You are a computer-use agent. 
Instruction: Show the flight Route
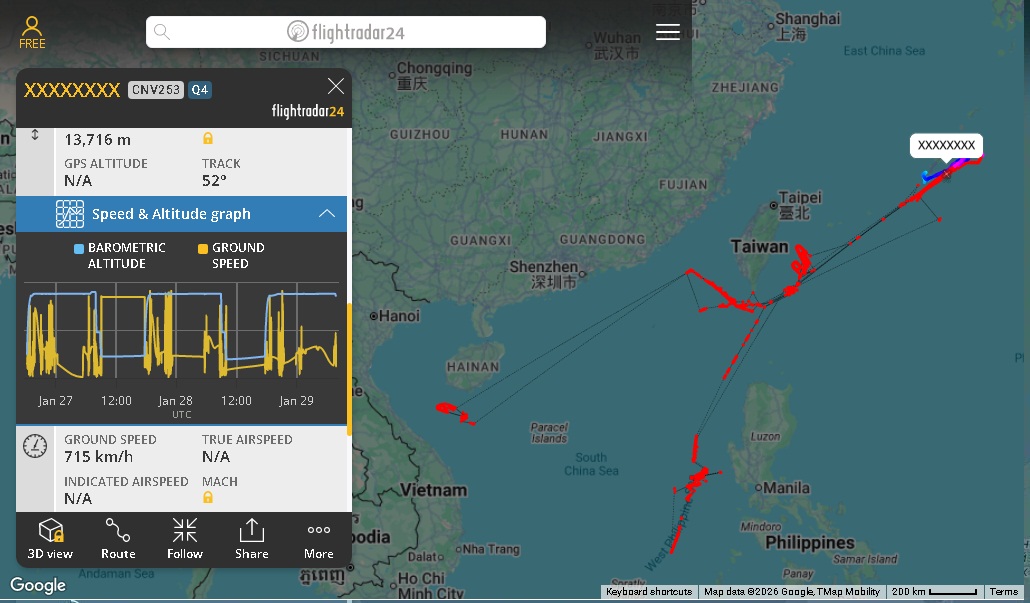118,538
